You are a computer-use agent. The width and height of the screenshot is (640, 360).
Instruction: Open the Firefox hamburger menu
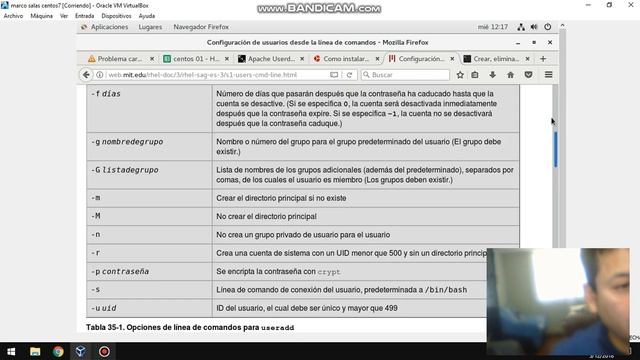click(549, 75)
